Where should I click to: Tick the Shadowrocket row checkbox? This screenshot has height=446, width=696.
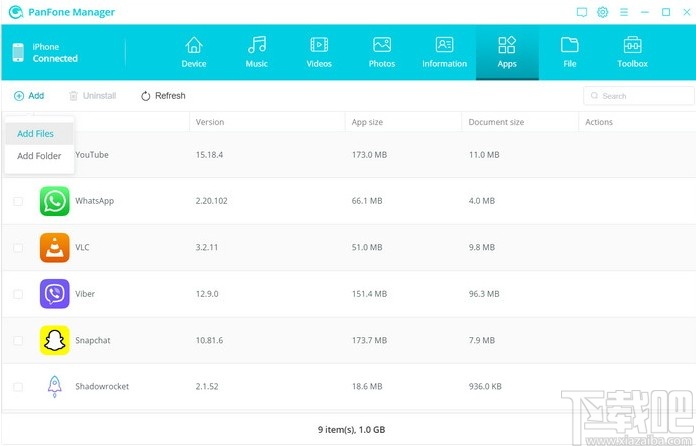pyautogui.click(x=18, y=387)
